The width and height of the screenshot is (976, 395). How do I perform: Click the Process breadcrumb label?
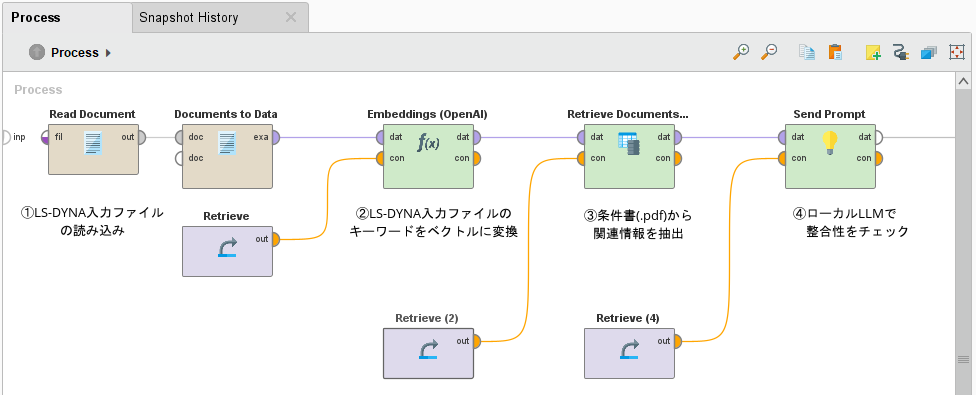[75, 53]
